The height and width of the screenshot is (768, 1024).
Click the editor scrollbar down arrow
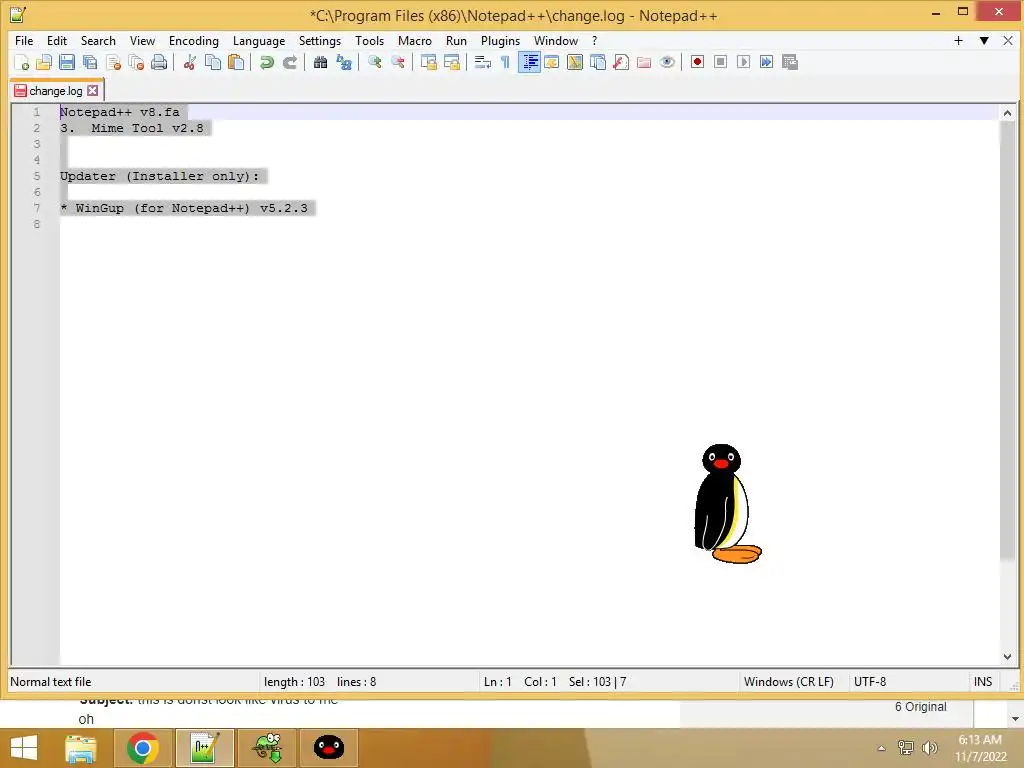click(x=1007, y=656)
